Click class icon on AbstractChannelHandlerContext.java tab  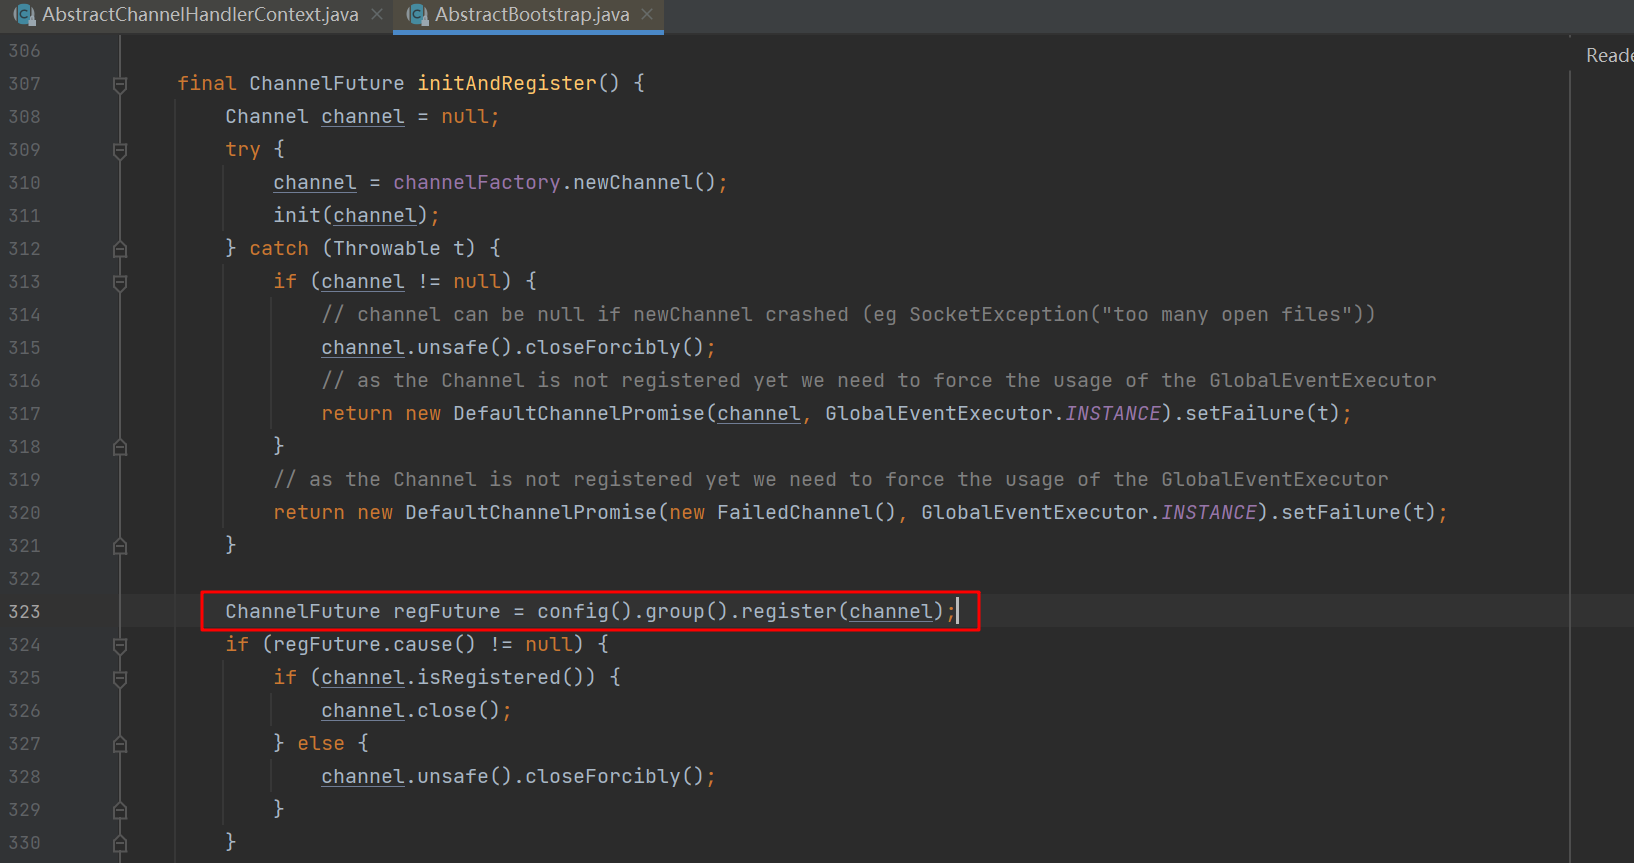pos(24,15)
